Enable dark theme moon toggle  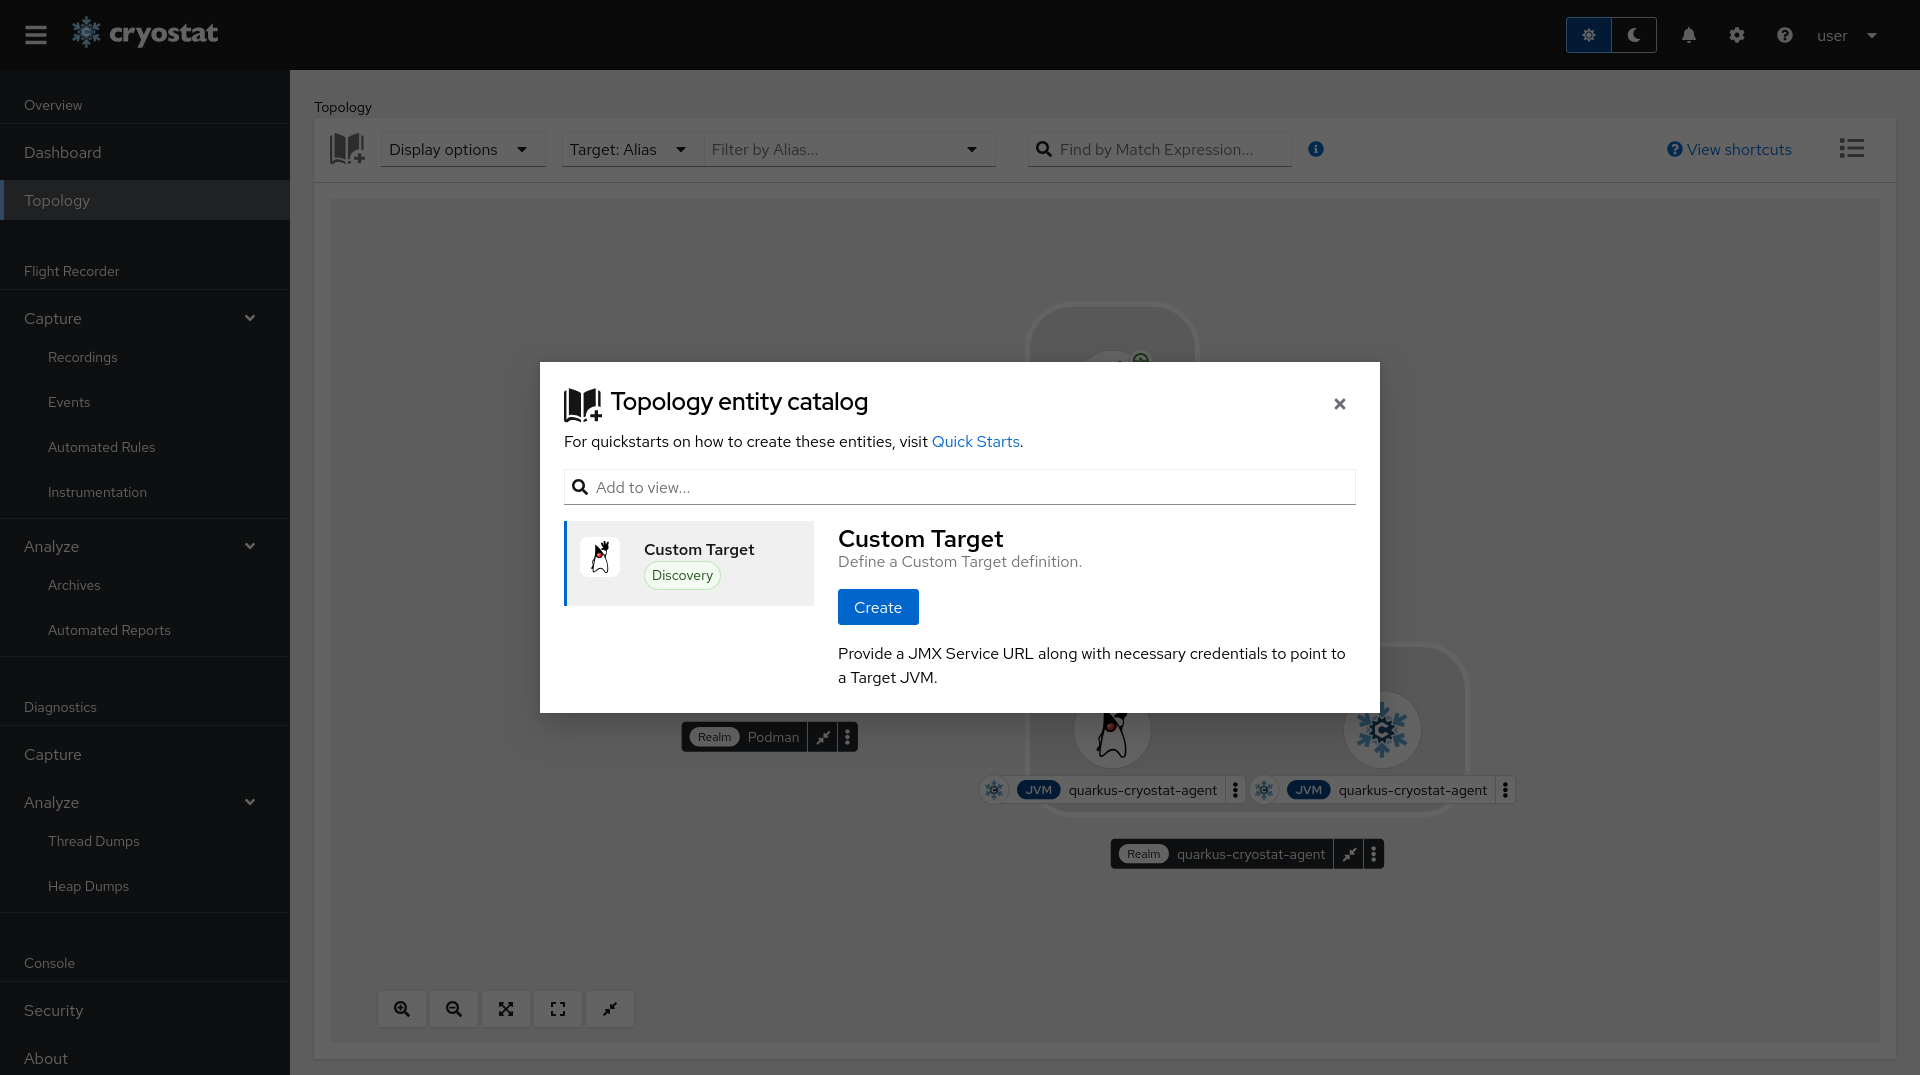[x=1634, y=35]
